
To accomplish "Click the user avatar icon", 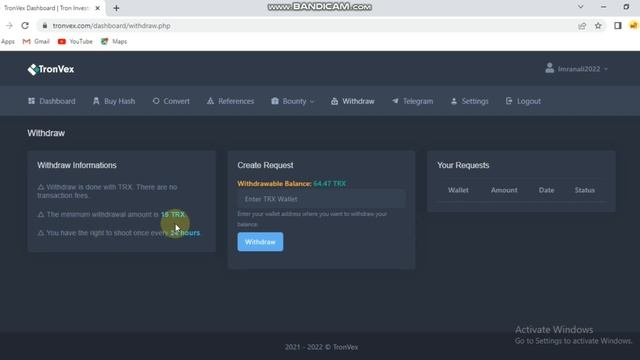I will tap(549, 68).
